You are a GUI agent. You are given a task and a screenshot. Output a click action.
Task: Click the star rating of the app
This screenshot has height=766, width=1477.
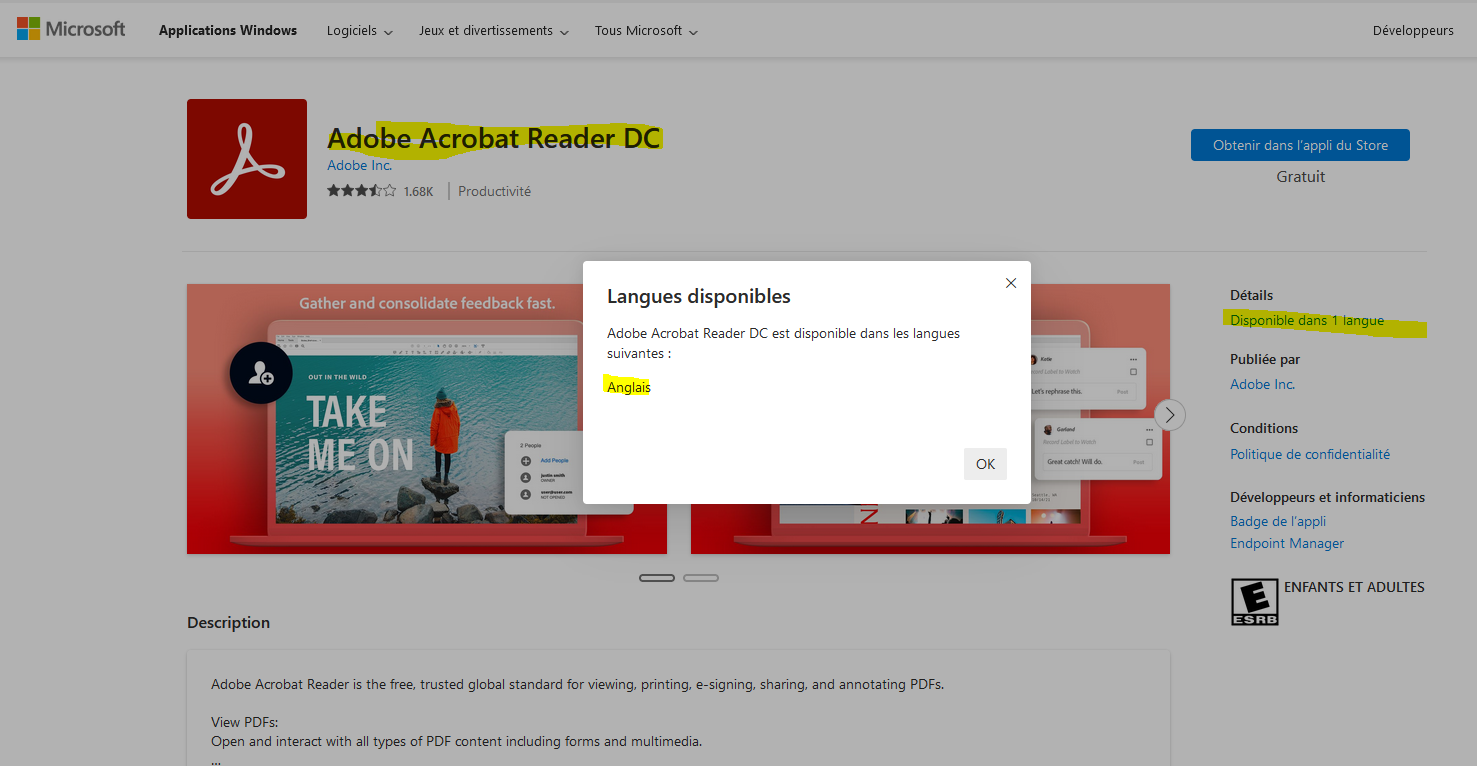click(361, 191)
